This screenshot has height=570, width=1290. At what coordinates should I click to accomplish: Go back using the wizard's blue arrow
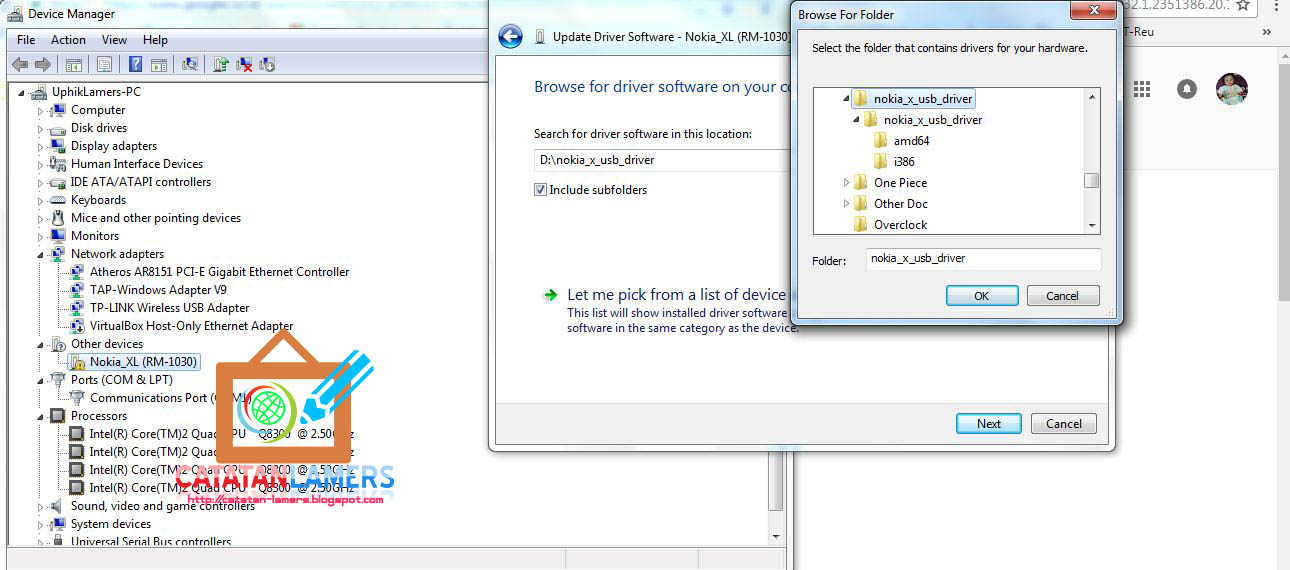click(510, 37)
